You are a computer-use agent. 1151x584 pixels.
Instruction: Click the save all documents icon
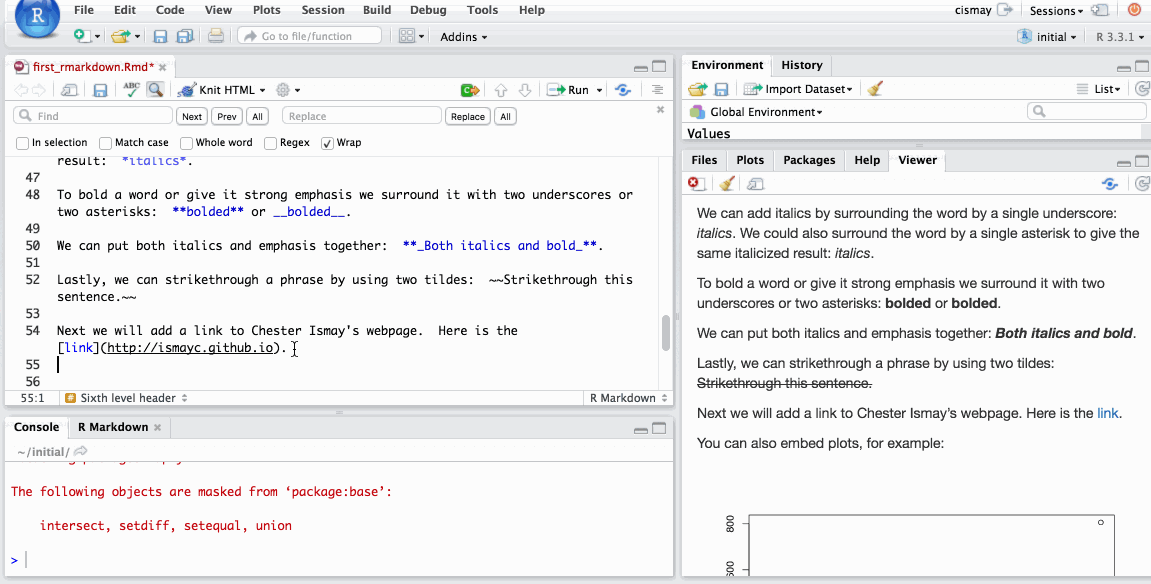point(184,36)
